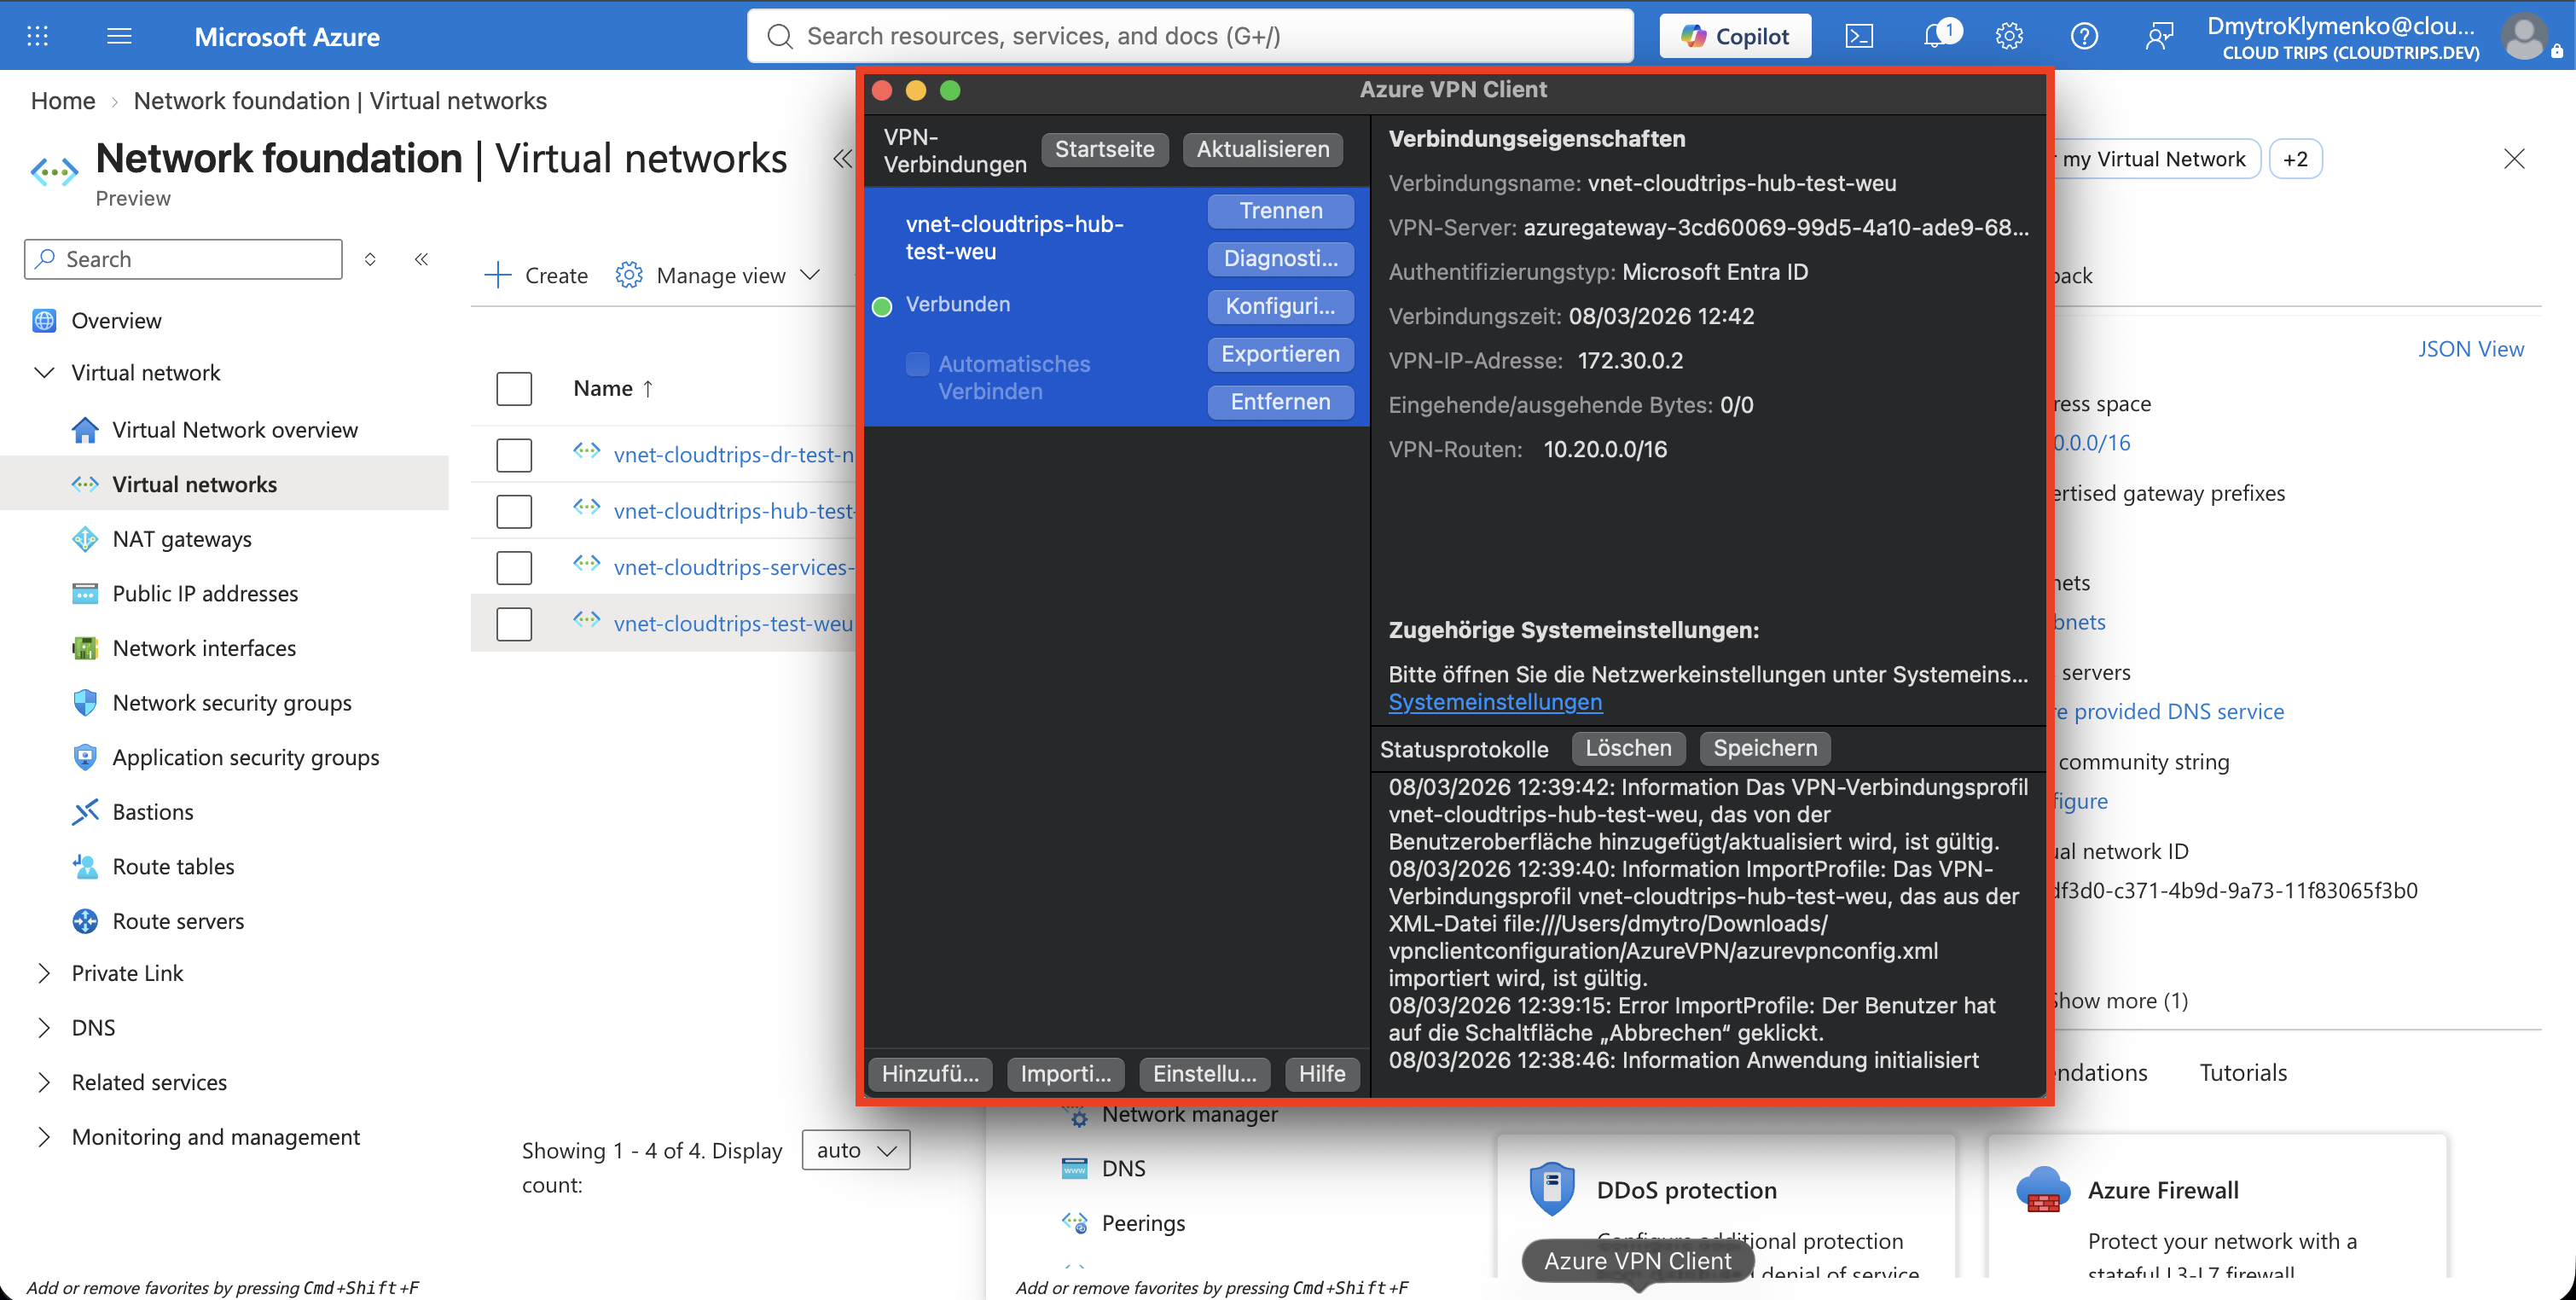Click the Azure Firewall icon
Image resolution: width=2576 pixels, height=1300 pixels.
click(x=2043, y=1189)
